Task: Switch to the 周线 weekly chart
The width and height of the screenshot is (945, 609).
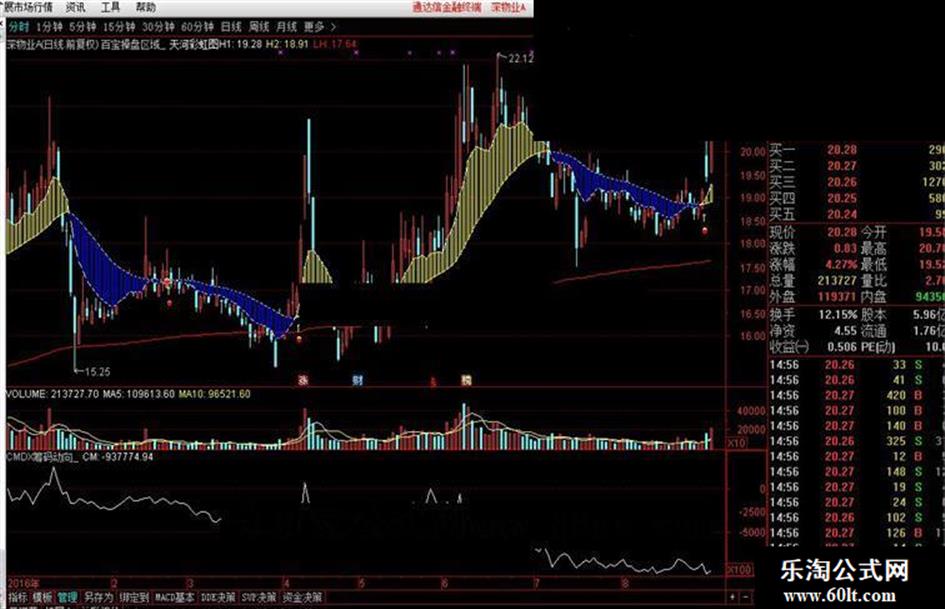Action: 259,27
